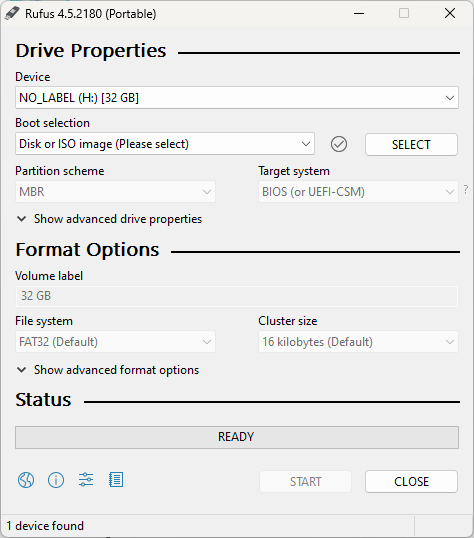Click the checksum checkmark circle icon
Viewport: 474px width, 538px height.
click(339, 144)
